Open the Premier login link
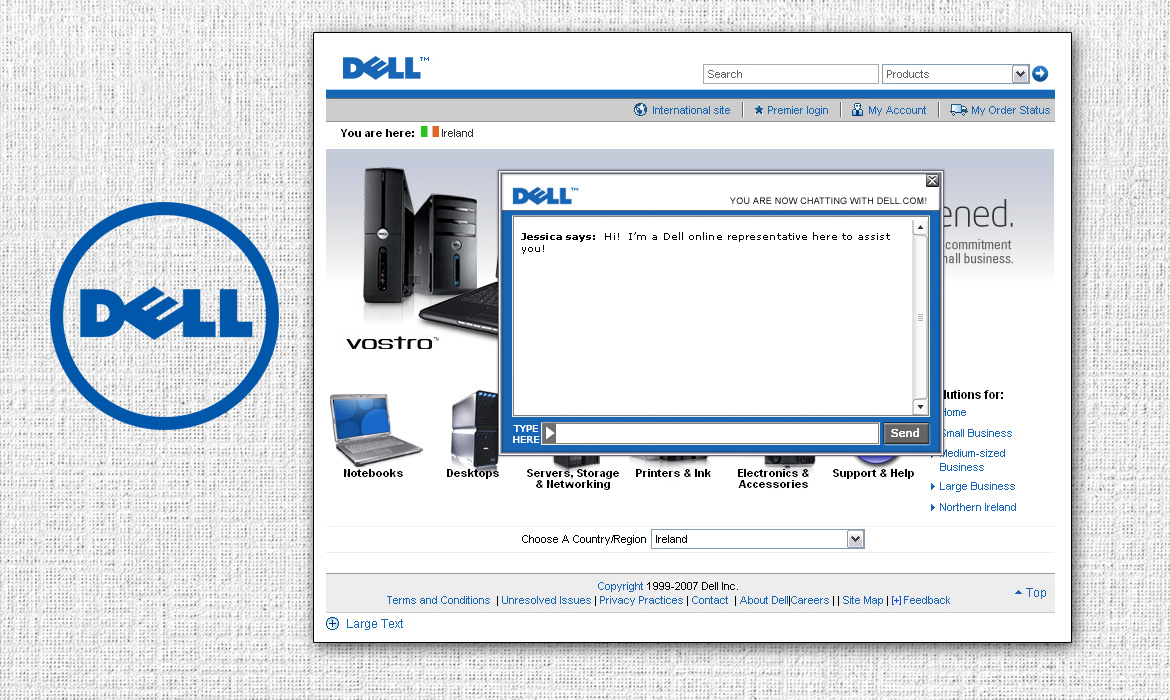Viewport: 1170px width, 700px height. [798, 110]
